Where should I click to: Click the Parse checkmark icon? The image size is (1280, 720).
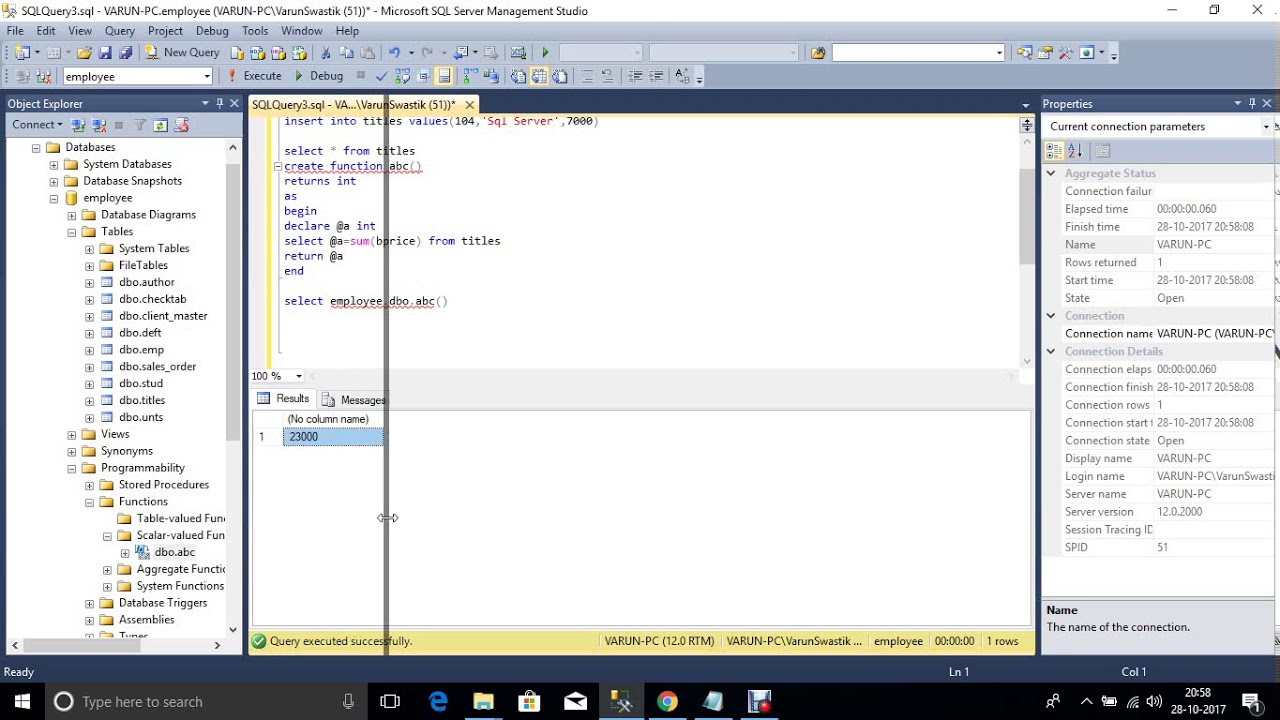(381, 76)
